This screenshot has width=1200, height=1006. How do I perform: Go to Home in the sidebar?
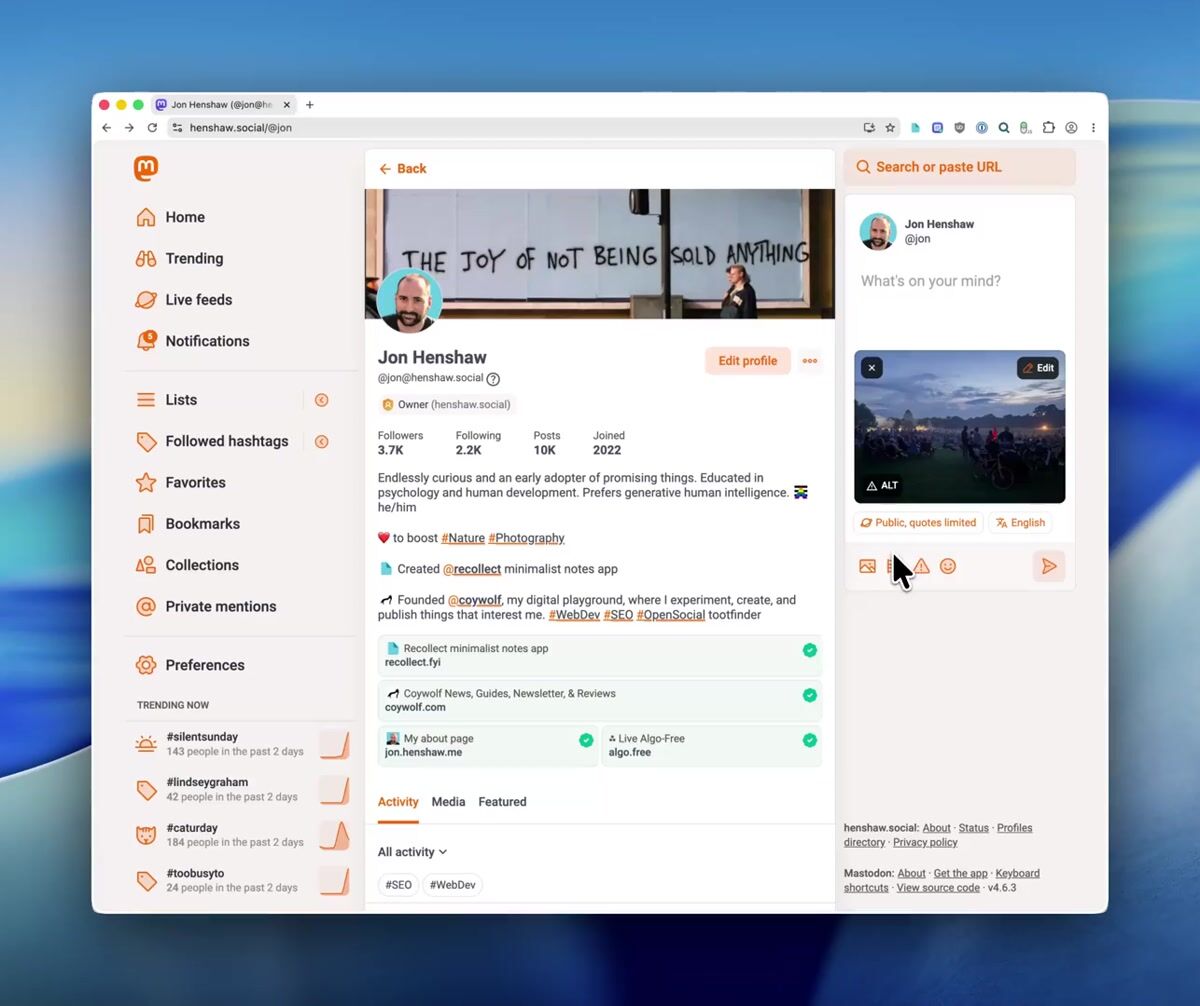tap(170, 217)
